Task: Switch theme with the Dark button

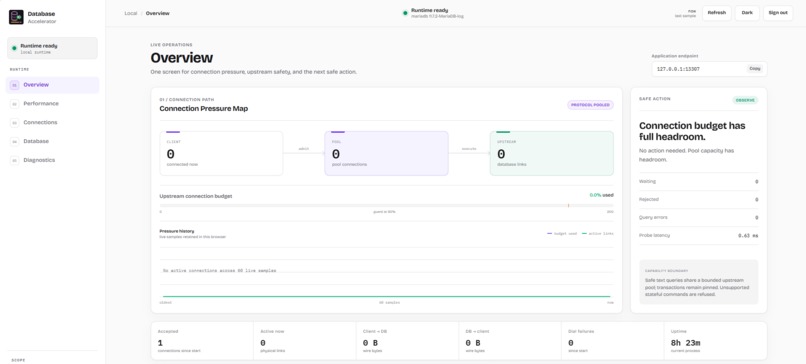Action: pos(747,13)
